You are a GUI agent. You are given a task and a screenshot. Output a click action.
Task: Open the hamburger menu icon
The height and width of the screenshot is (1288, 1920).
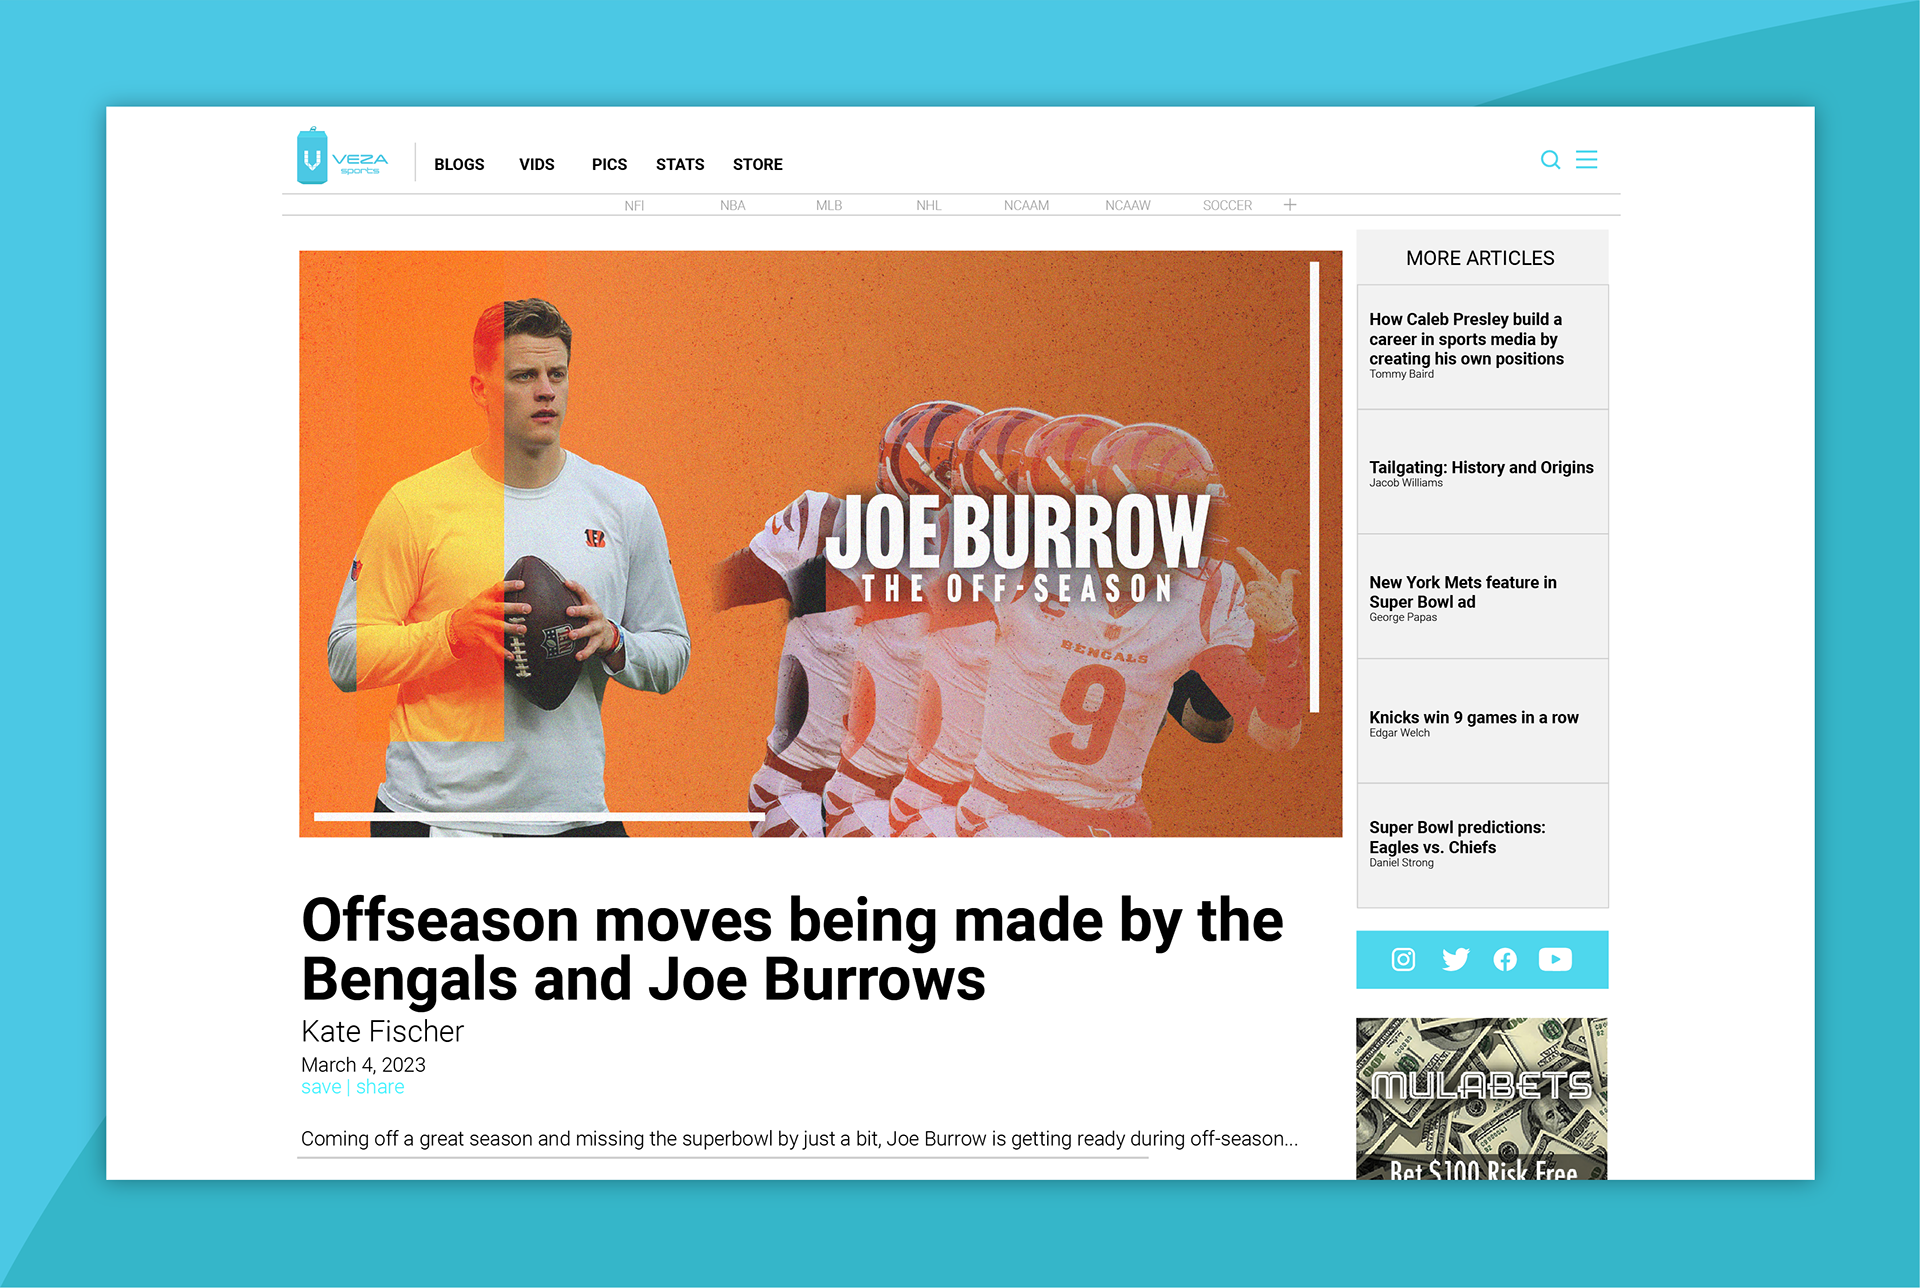pyautogui.click(x=1586, y=160)
